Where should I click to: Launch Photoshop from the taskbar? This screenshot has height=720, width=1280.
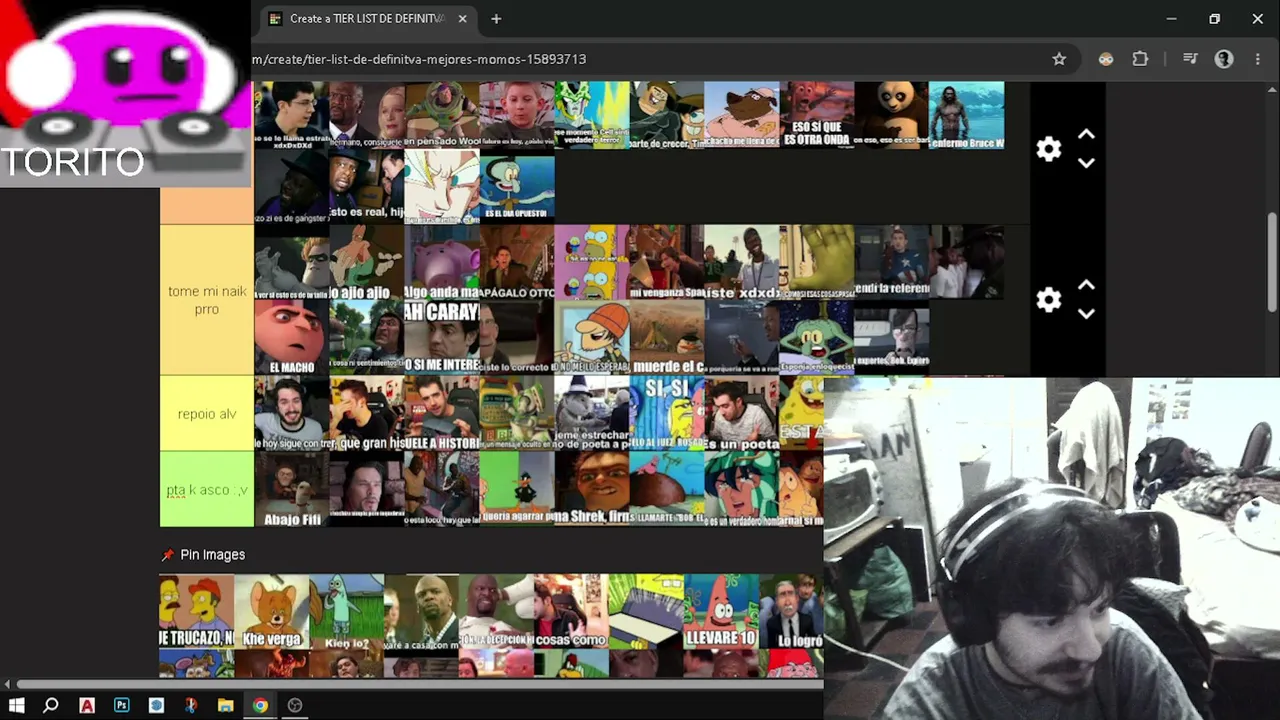(x=122, y=705)
